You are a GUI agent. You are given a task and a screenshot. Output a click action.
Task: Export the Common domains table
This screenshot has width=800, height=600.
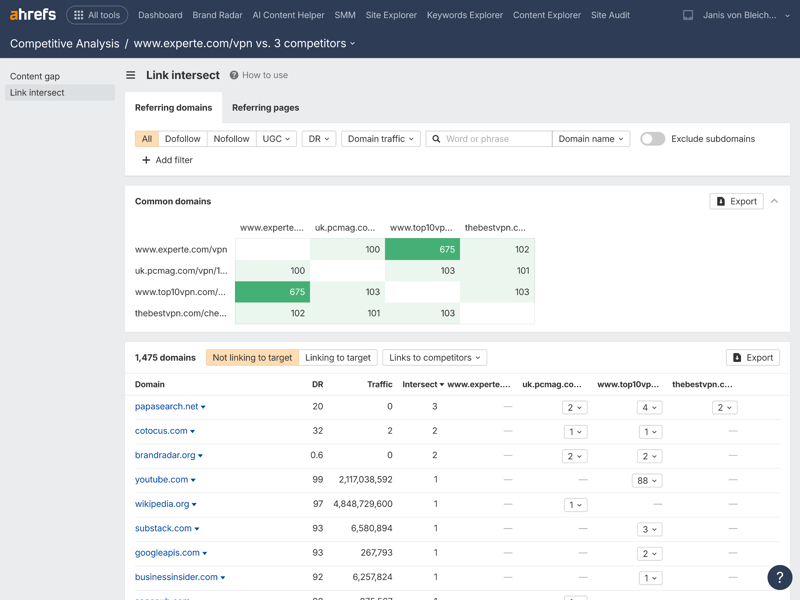pos(736,201)
